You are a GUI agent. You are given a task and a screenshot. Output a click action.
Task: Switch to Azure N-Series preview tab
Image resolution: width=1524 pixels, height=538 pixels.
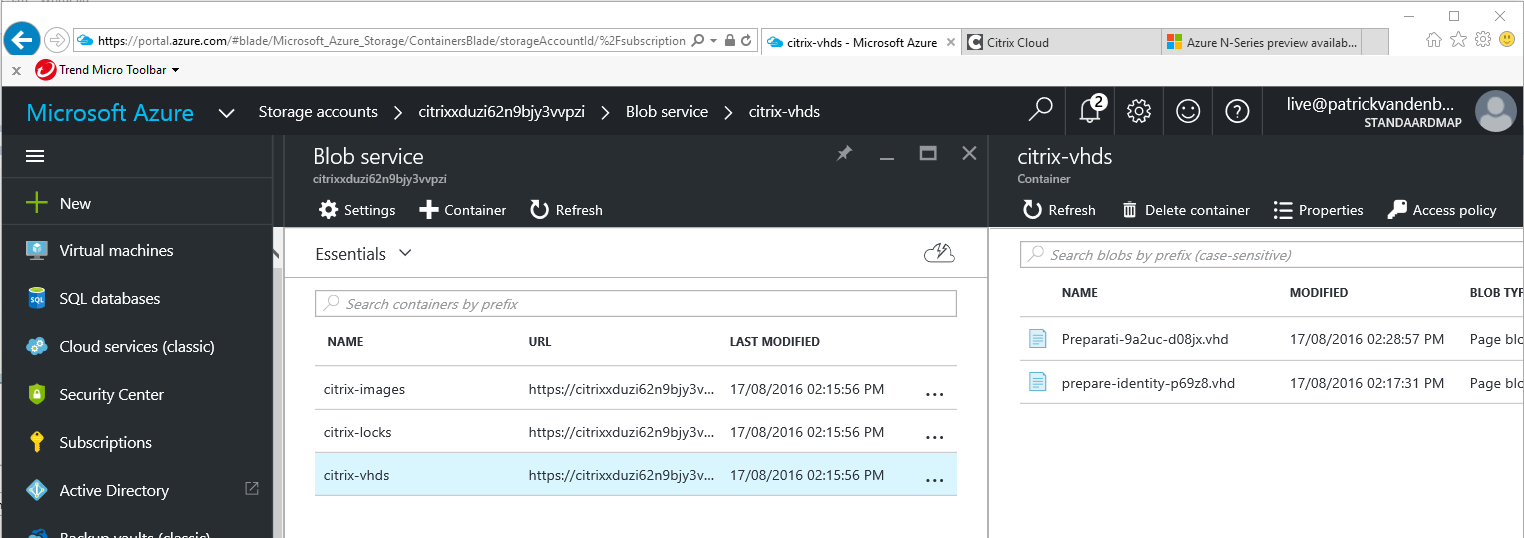click(1262, 42)
